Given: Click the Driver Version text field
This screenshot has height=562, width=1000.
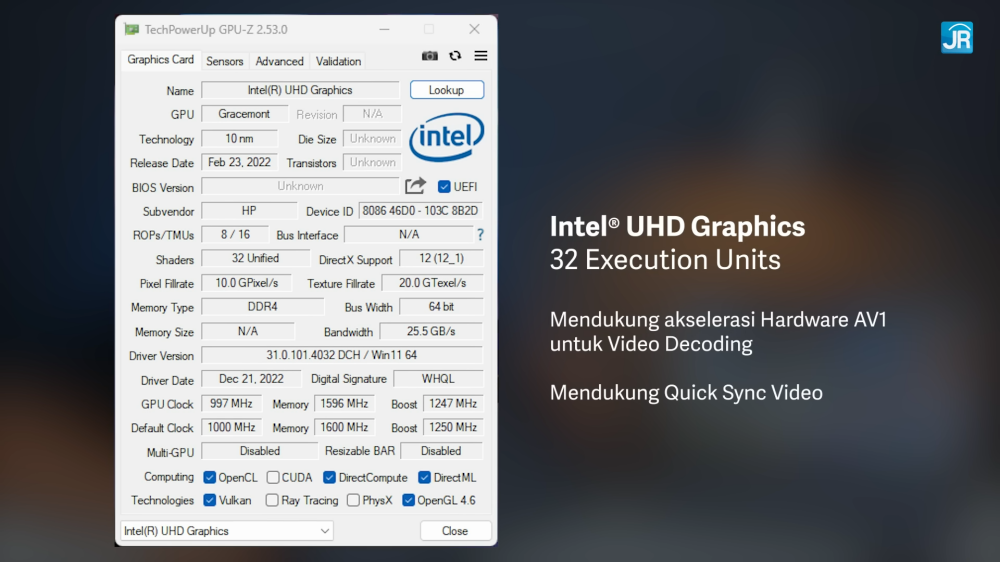Looking at the screenshot, I should tap(342, 355).
